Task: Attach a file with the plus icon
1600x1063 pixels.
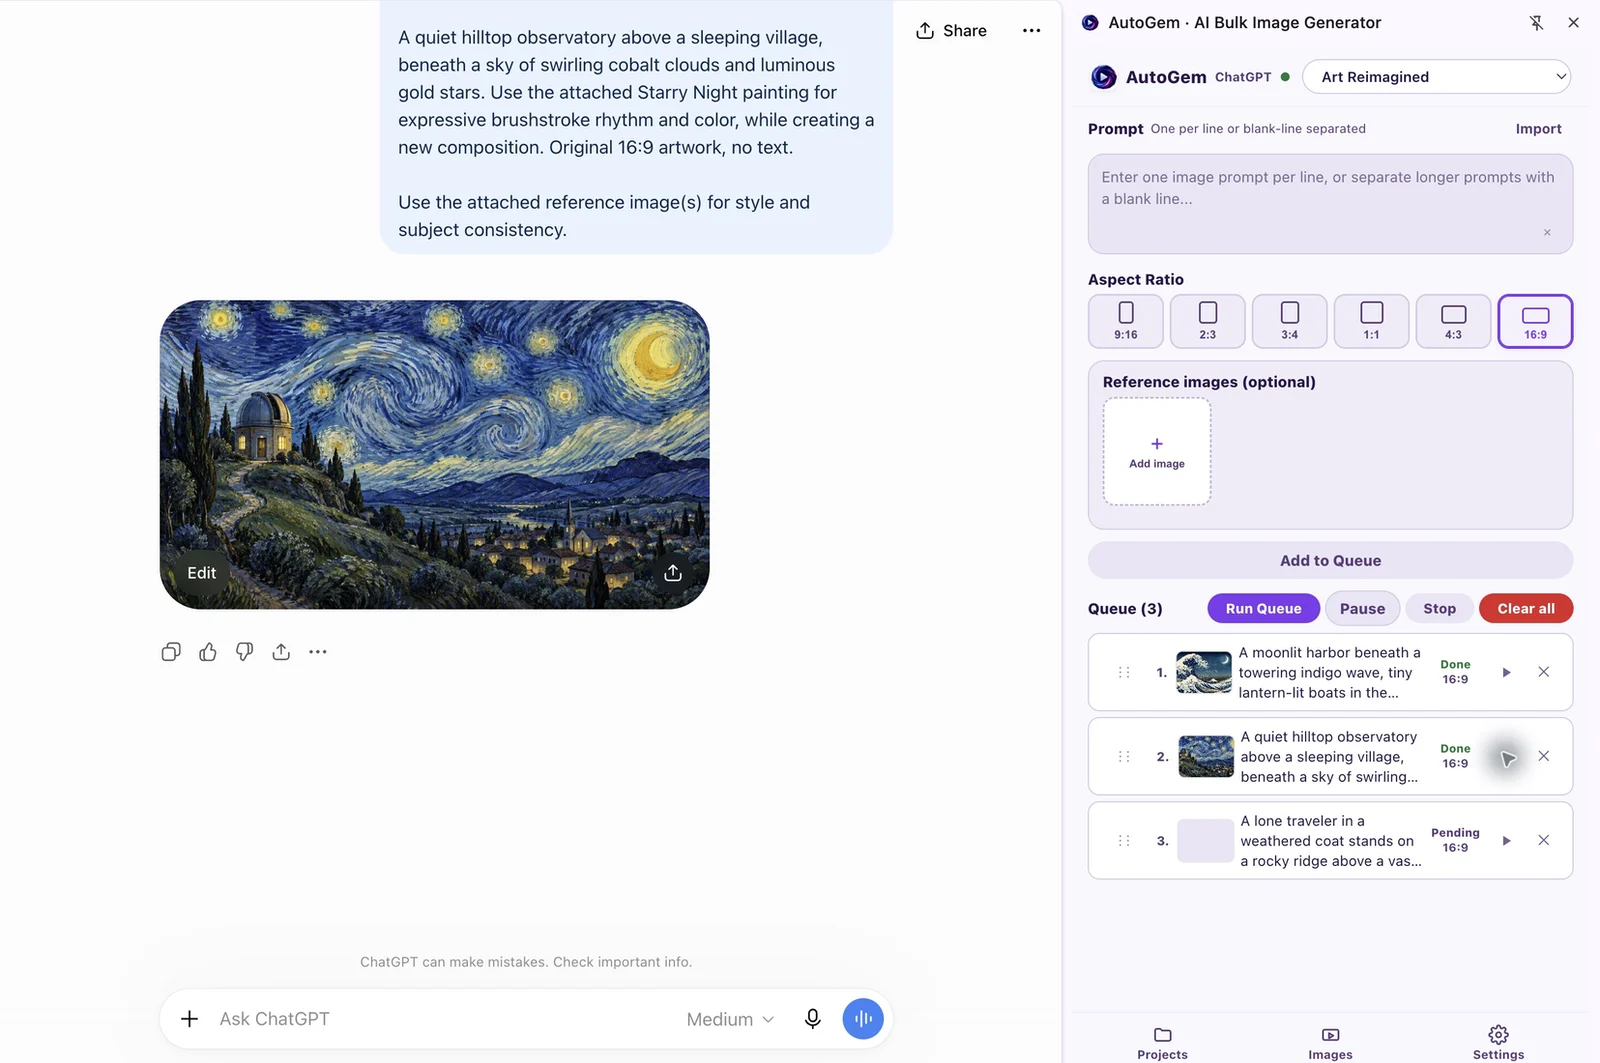Action: (189, 1019)
